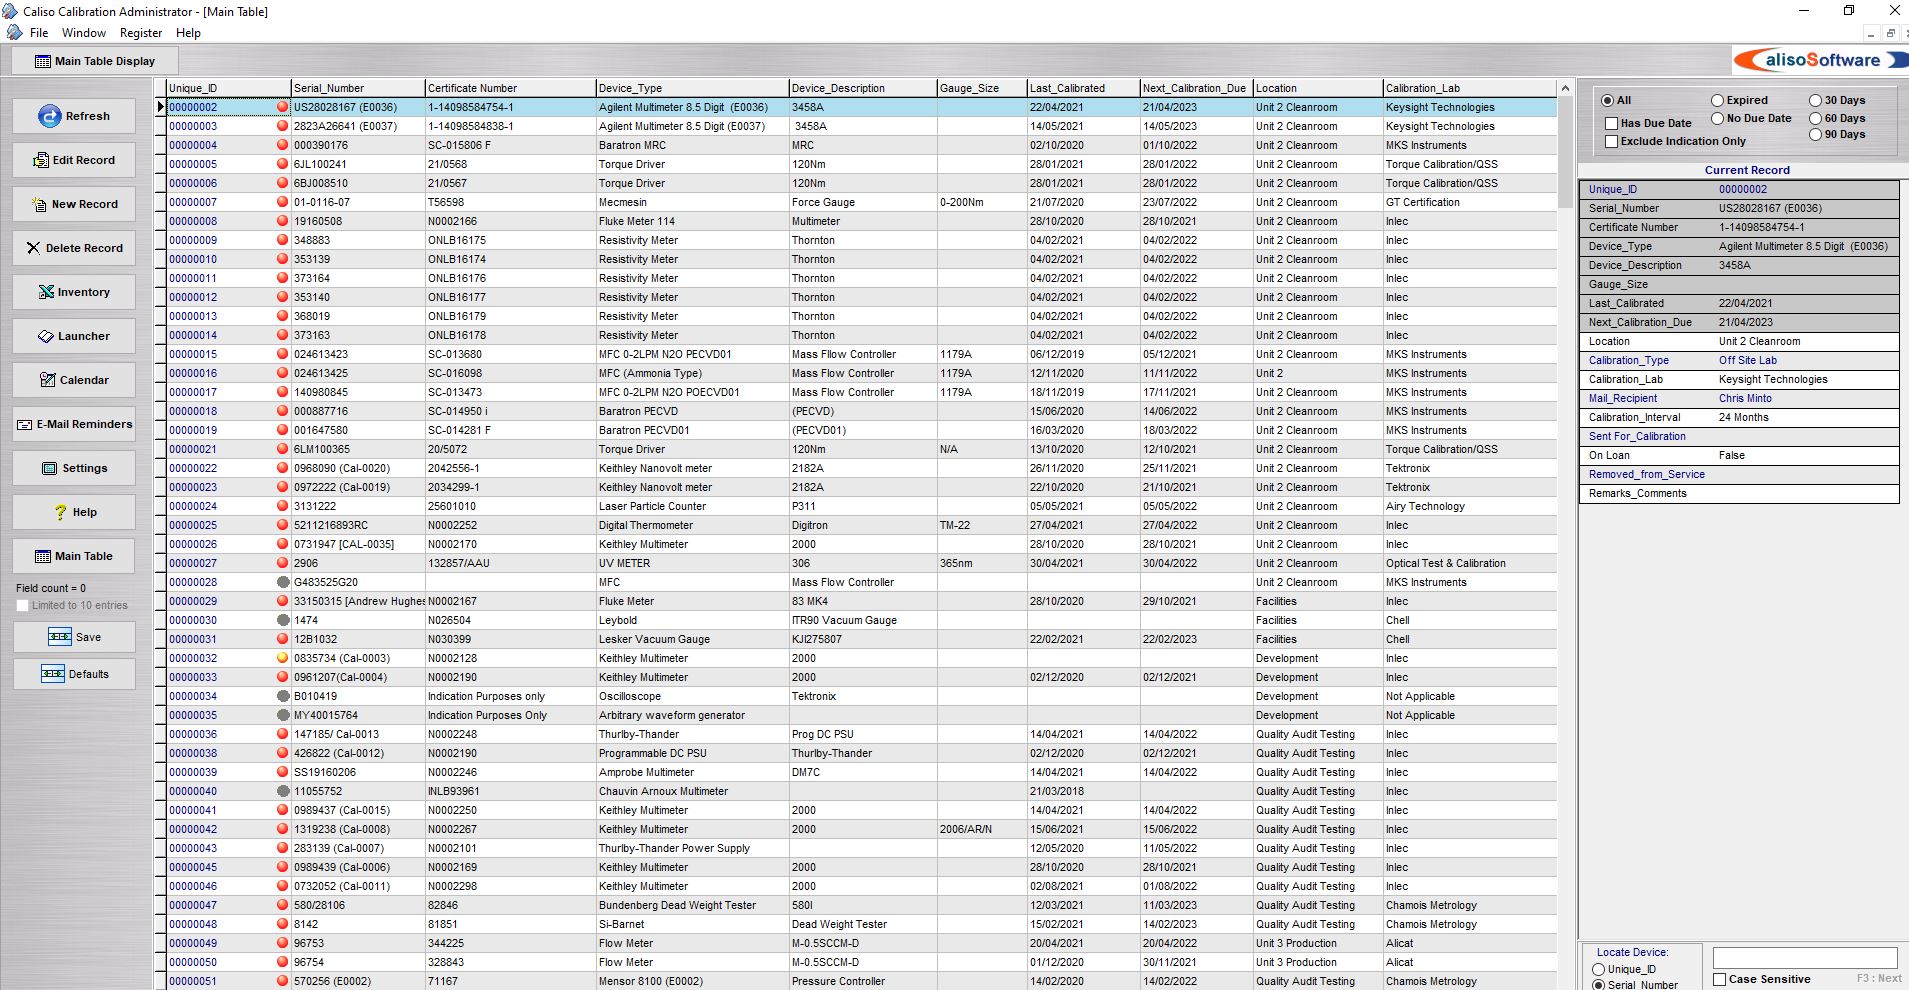The height and width of the screenshot is (990, 1909).
Task: Enable Exclude Indication Only checkbox
Action: coord(1611,141)
